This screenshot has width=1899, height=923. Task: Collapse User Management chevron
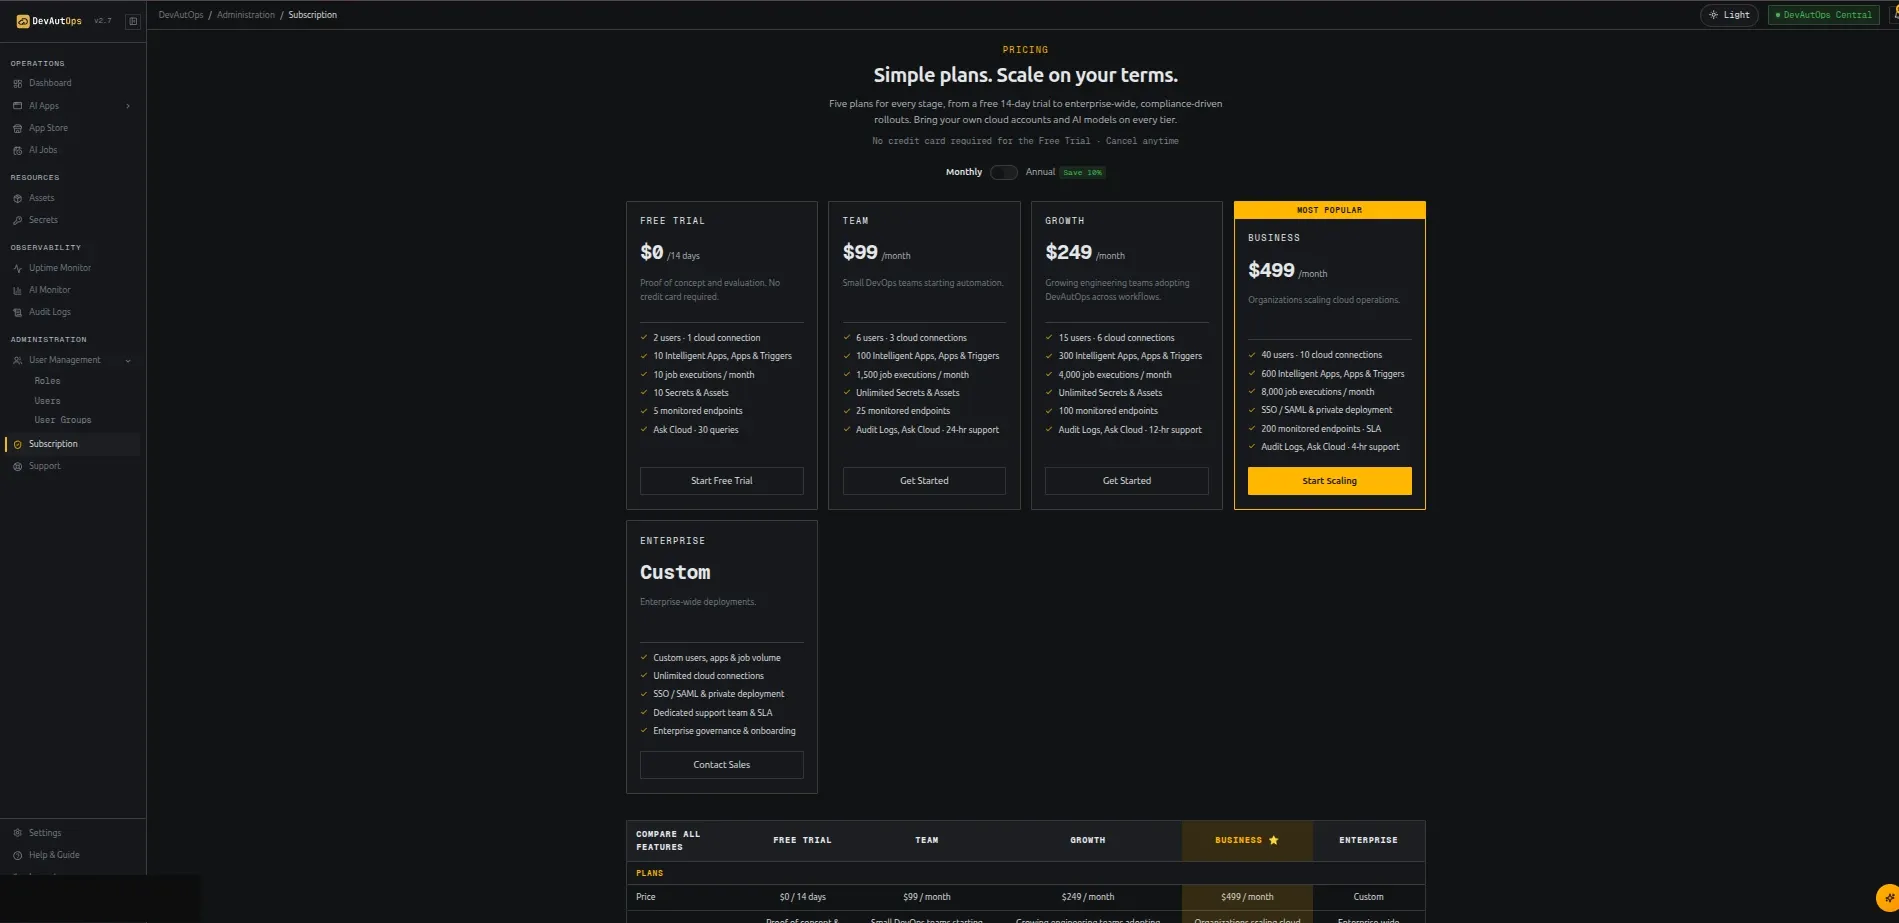[x=128, y=360]
